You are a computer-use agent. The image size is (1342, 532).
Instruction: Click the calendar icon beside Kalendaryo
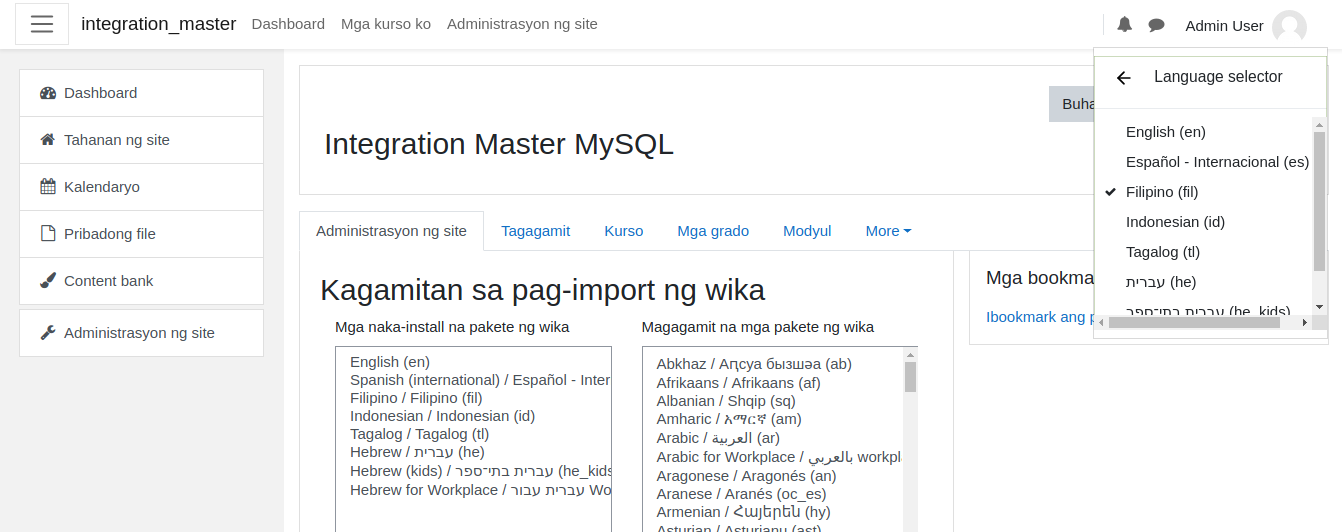pos(48,187)
